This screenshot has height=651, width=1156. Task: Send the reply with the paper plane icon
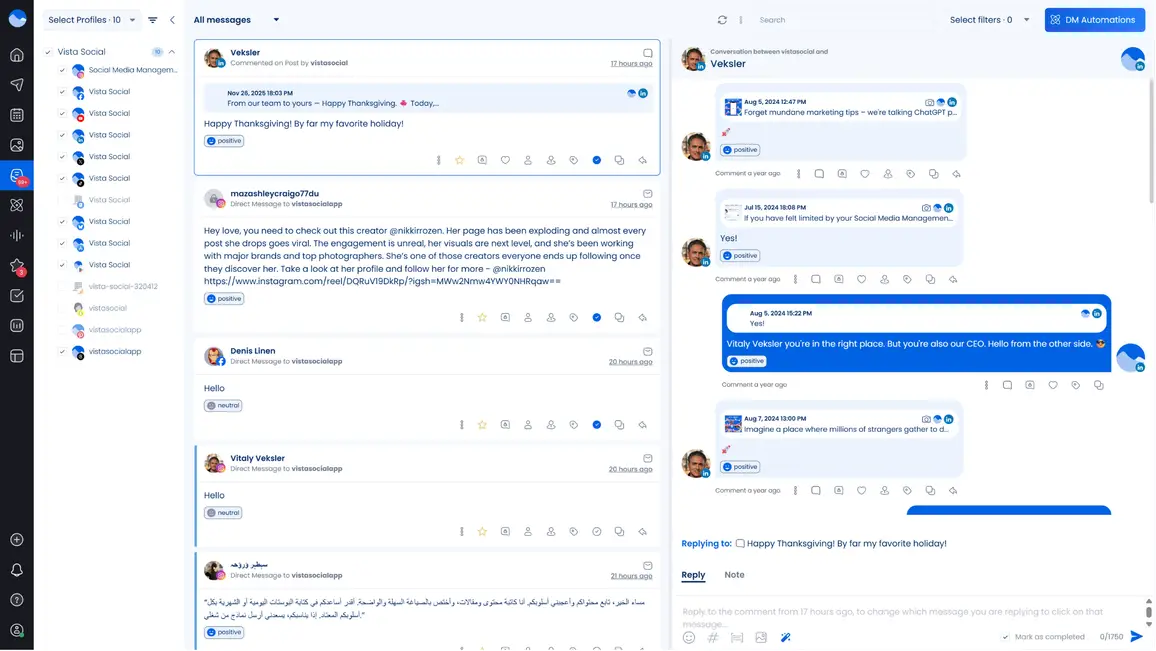coord(1137,636)
